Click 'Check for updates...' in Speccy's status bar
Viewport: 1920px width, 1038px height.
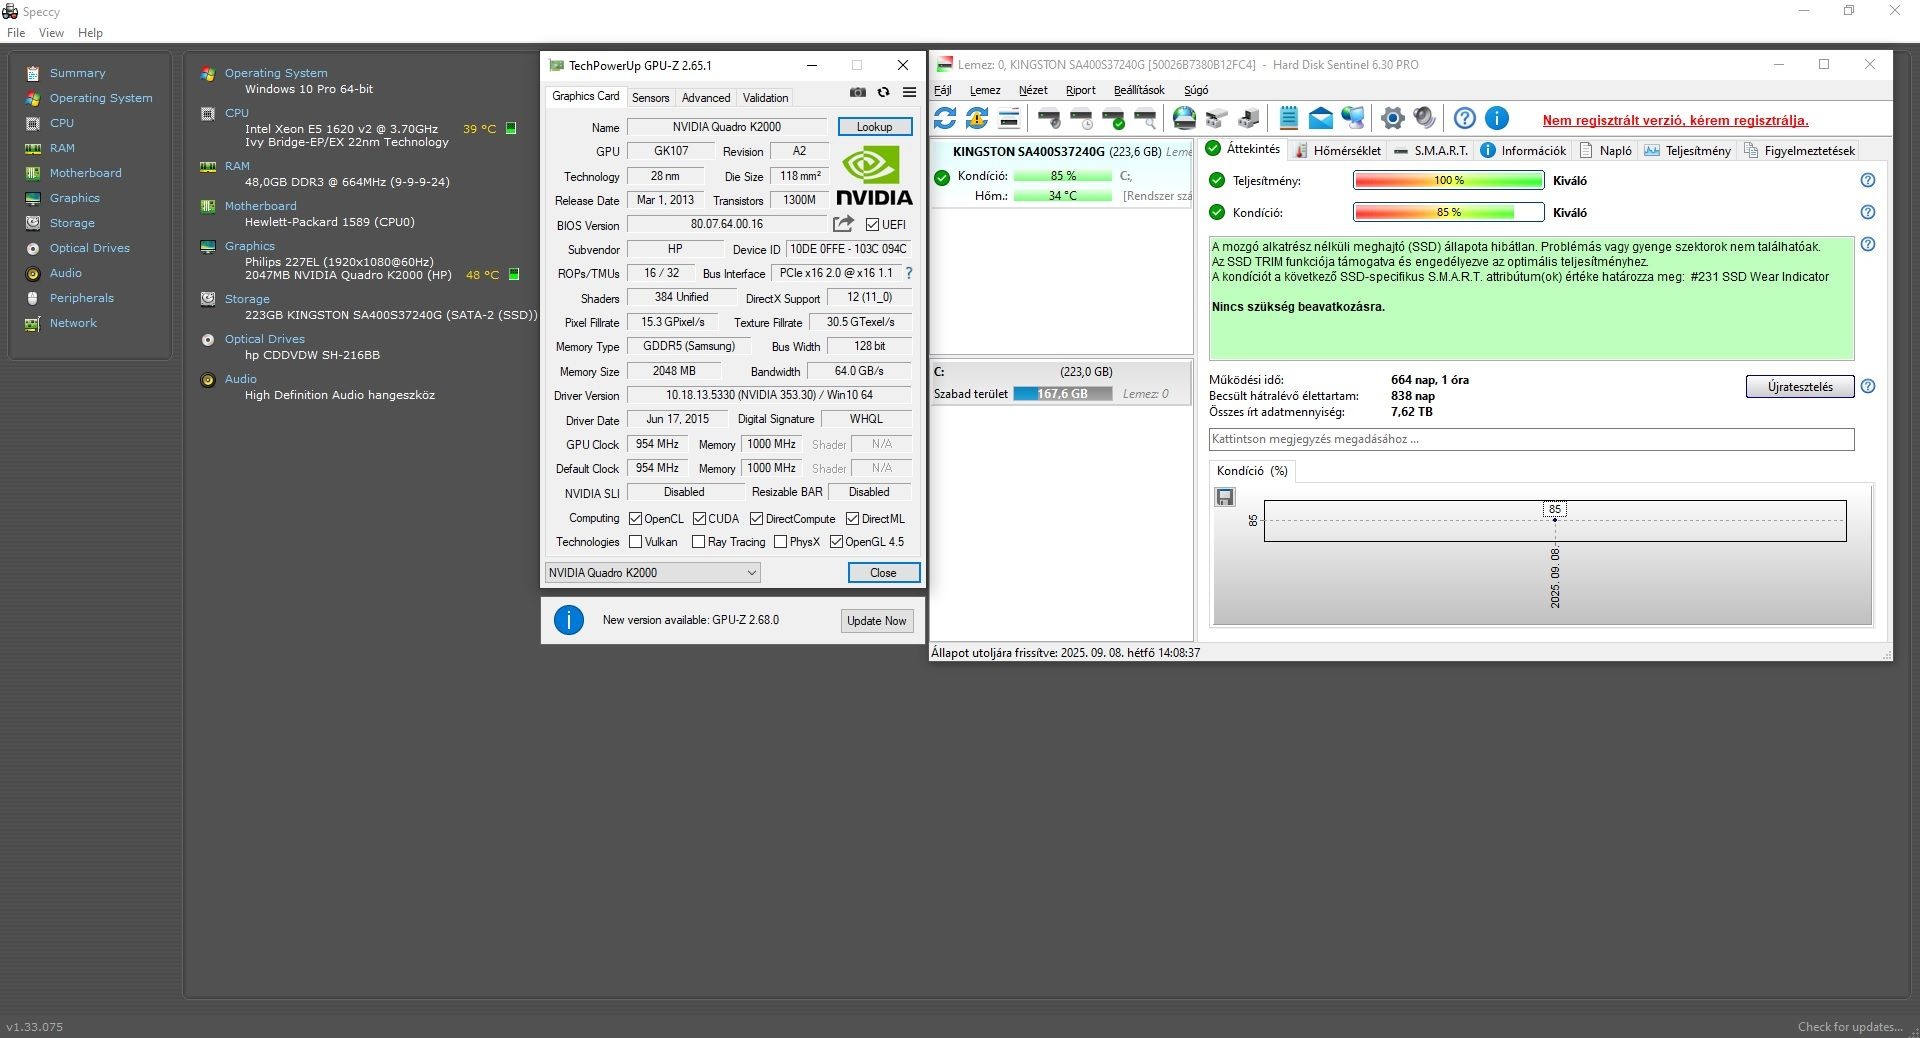coord(1850,1027)
